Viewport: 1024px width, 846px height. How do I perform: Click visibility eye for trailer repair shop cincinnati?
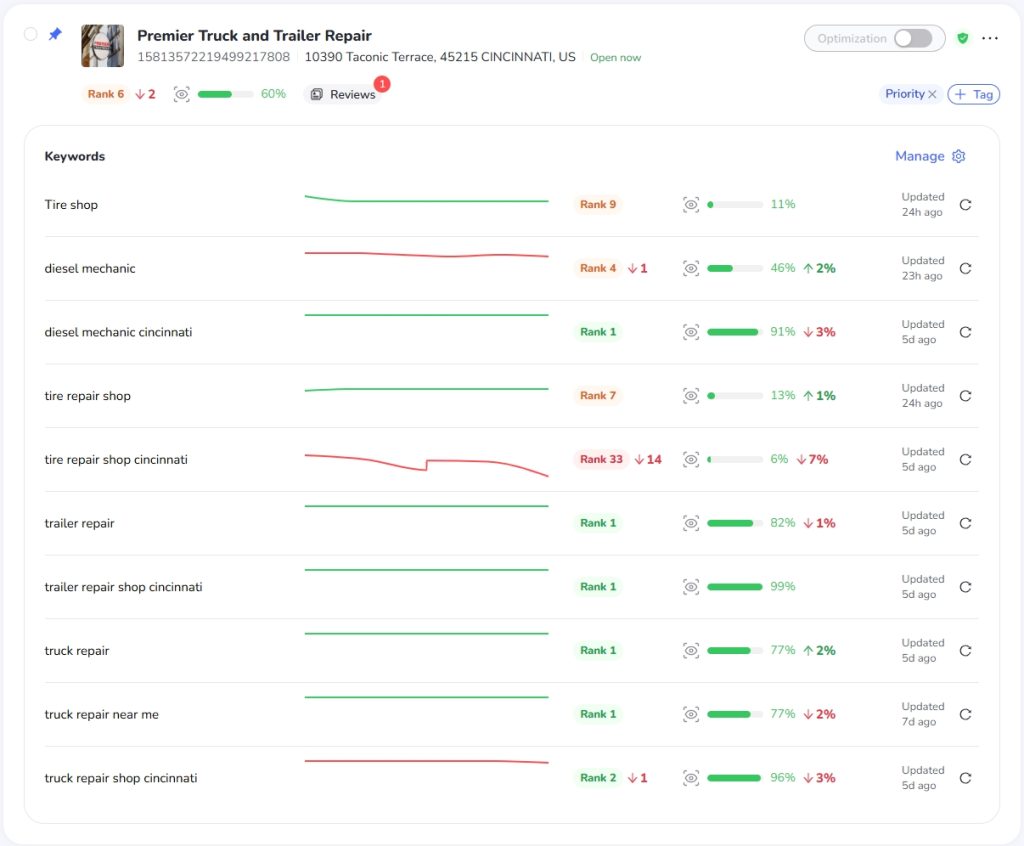[x=691, y=587]
